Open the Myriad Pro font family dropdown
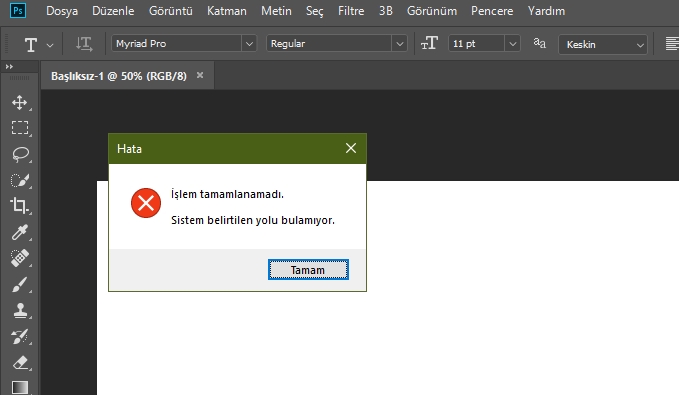Viewport: 679px width, 395px height. click(249, 44)
